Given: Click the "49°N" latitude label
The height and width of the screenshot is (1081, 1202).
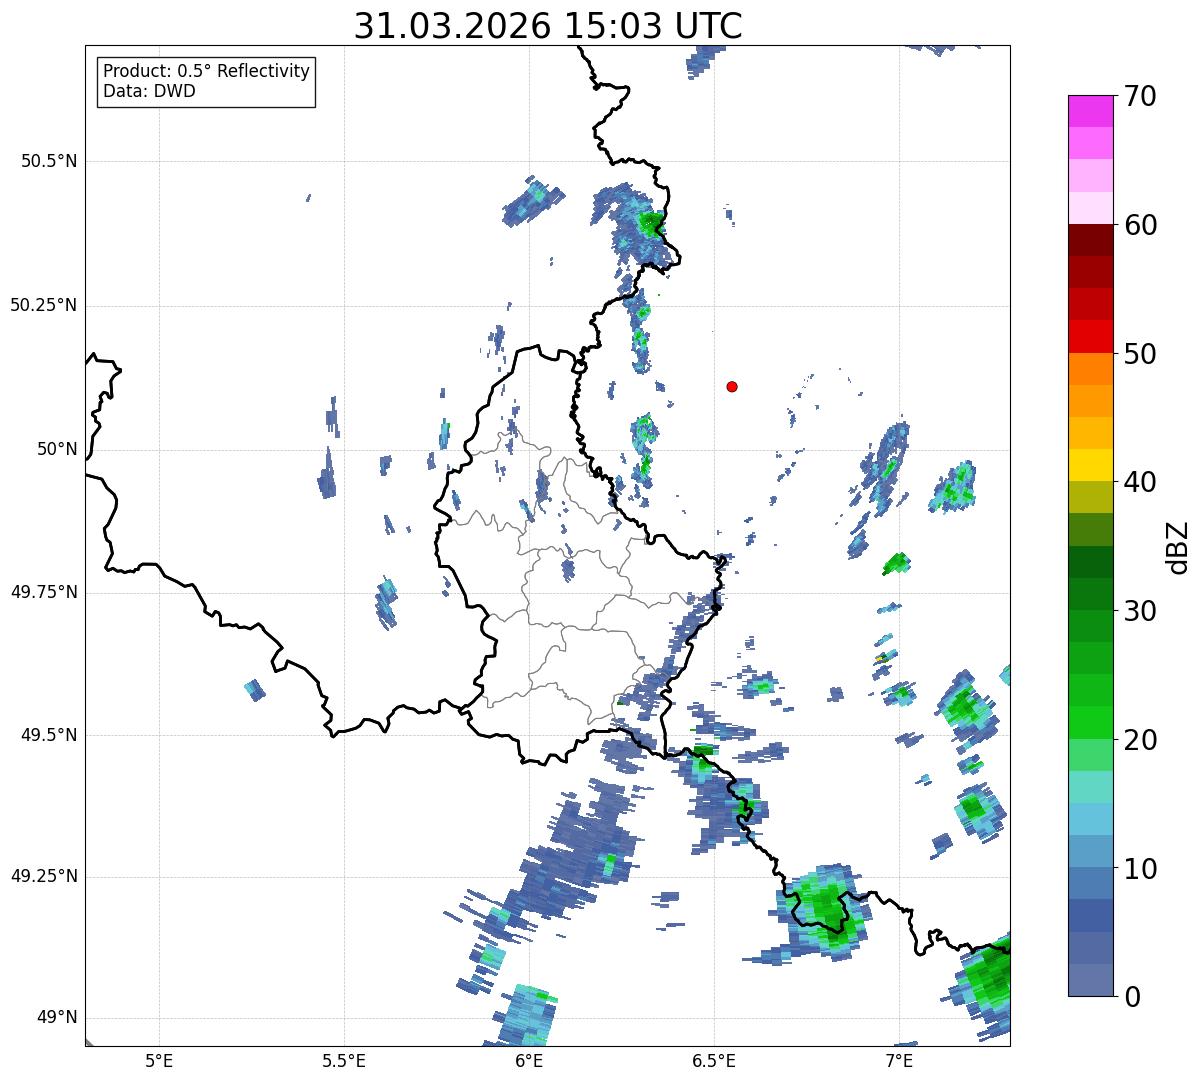Looking at the screenshot, I should [x=56, y=1018].
